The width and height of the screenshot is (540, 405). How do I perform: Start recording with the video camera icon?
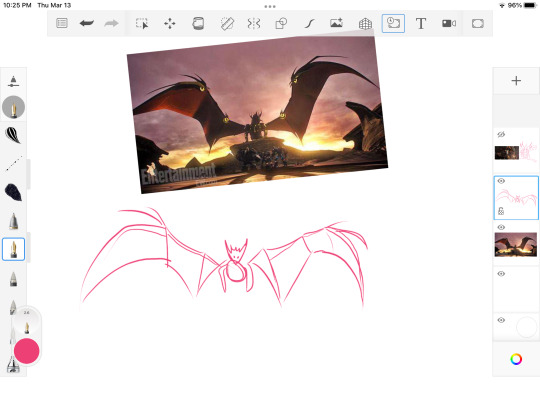tap(449, 23)
